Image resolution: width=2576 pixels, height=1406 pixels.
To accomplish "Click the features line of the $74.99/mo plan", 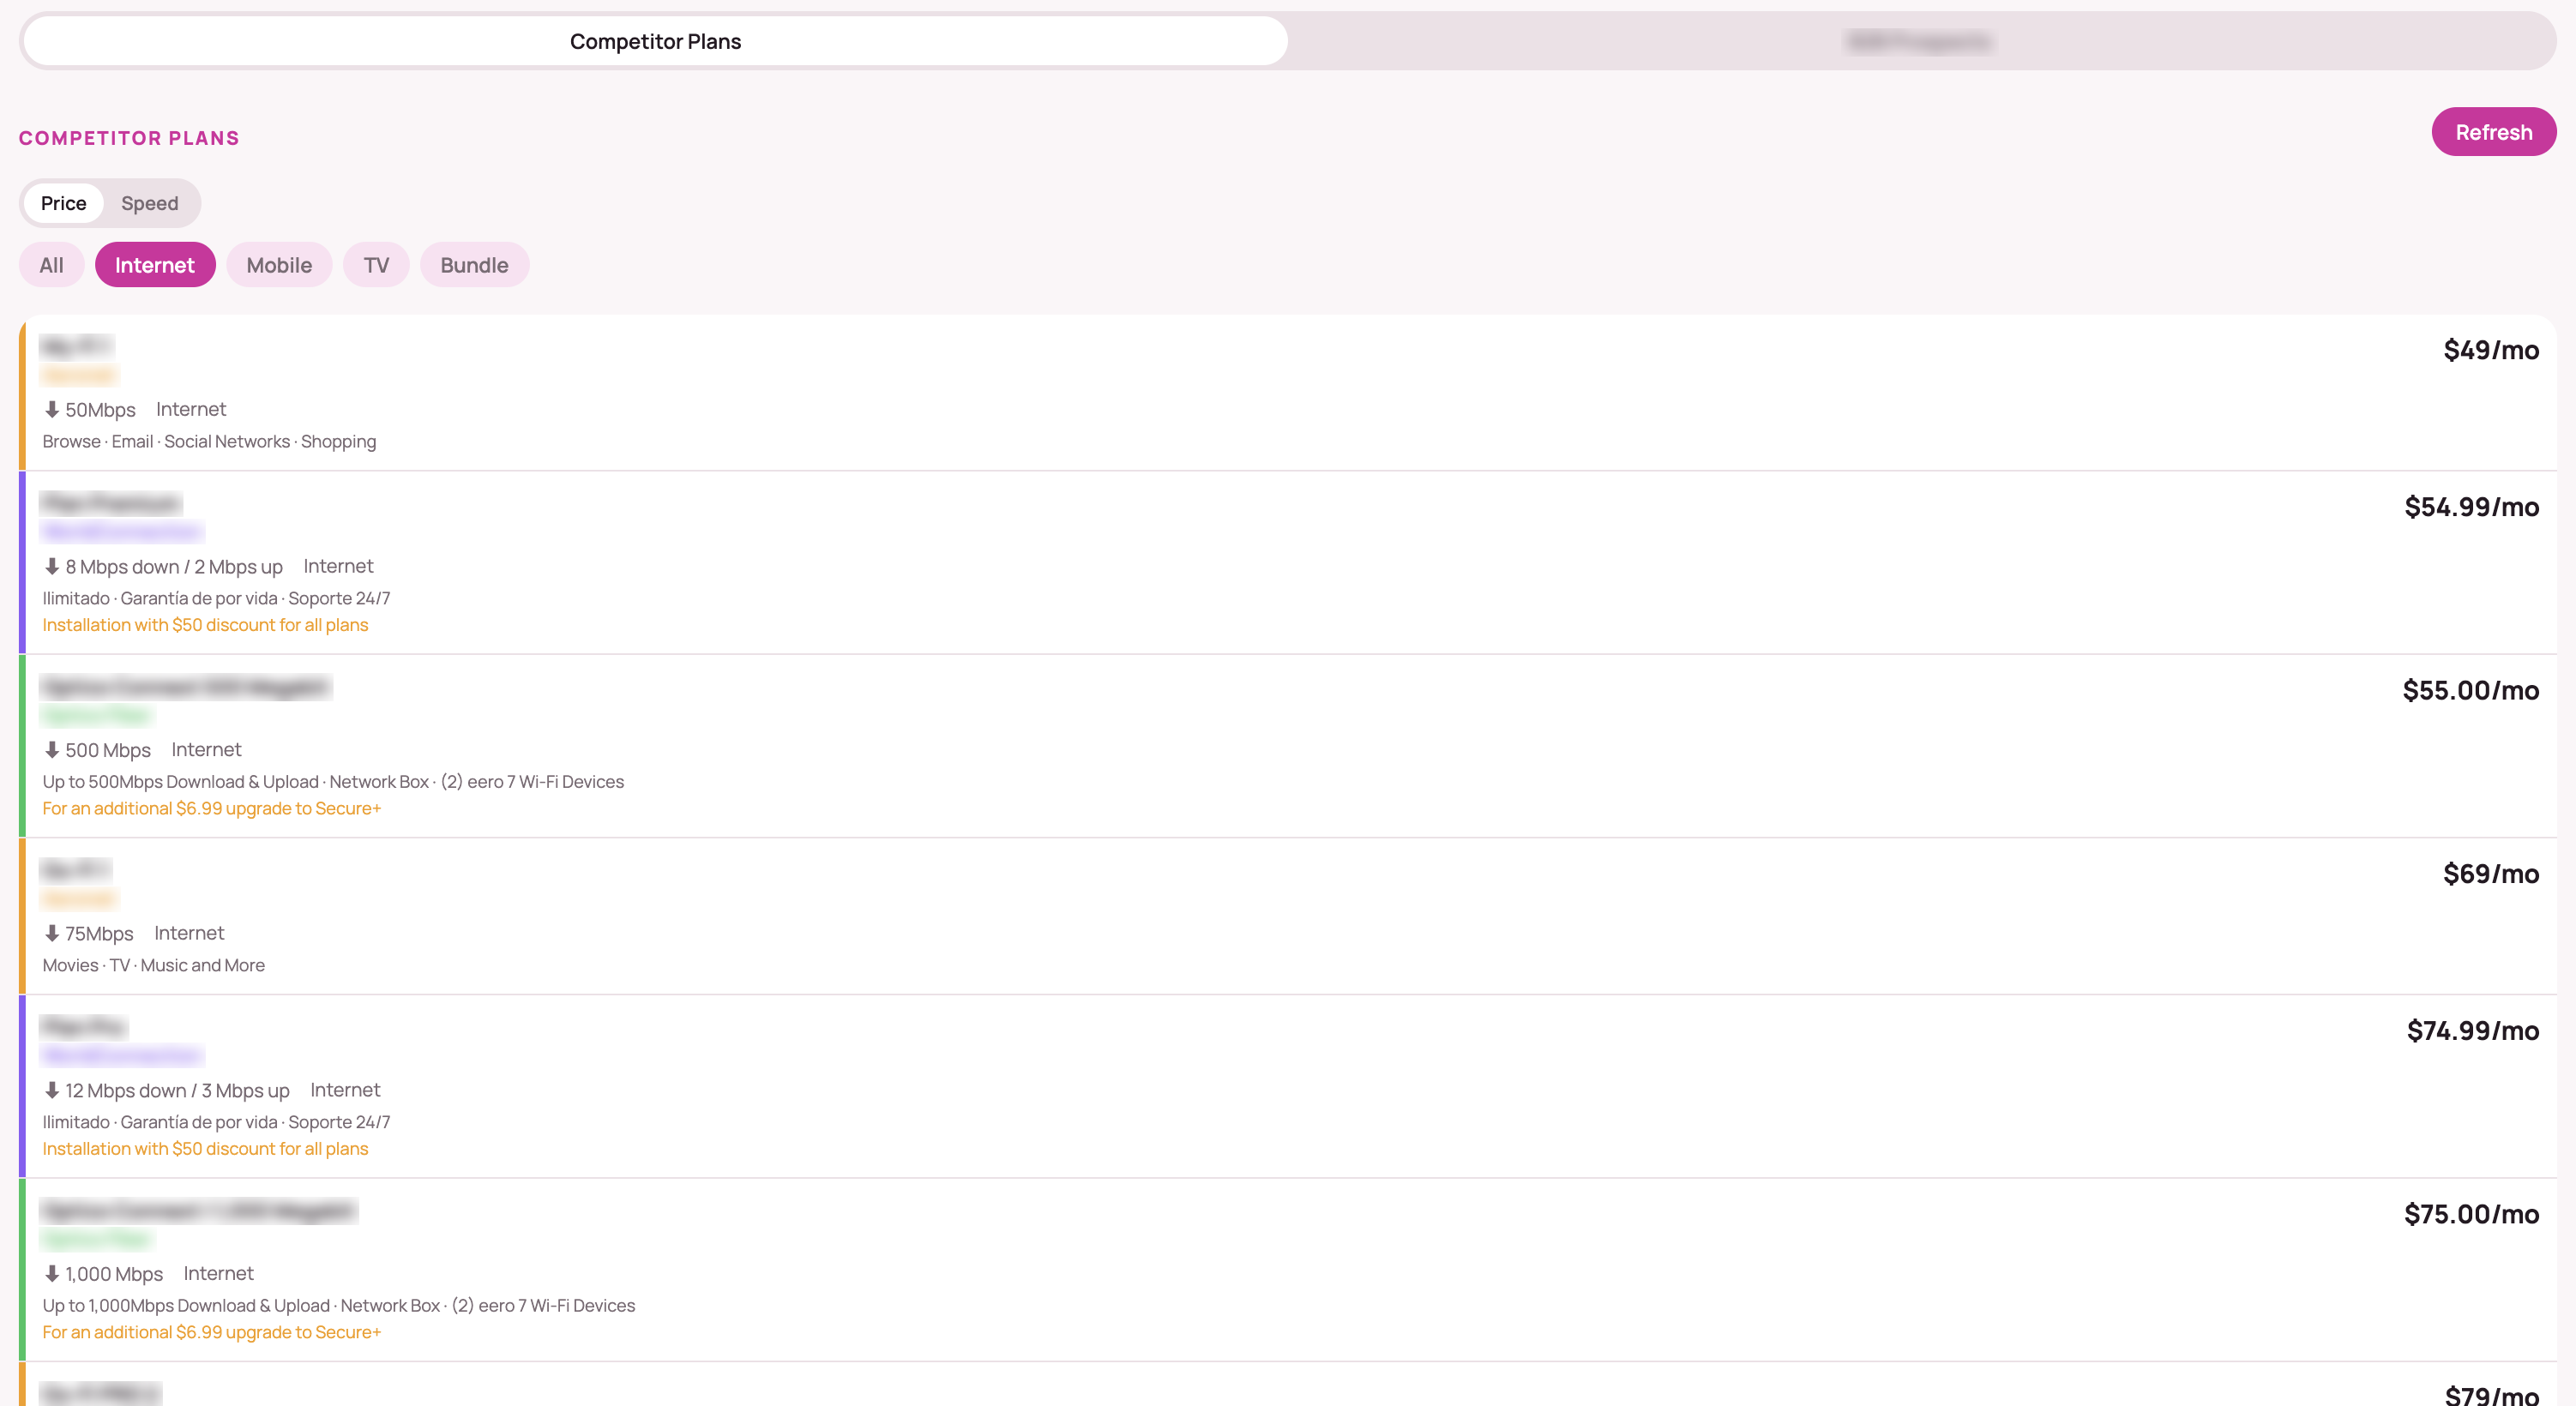I will (x=216, y=1122).
